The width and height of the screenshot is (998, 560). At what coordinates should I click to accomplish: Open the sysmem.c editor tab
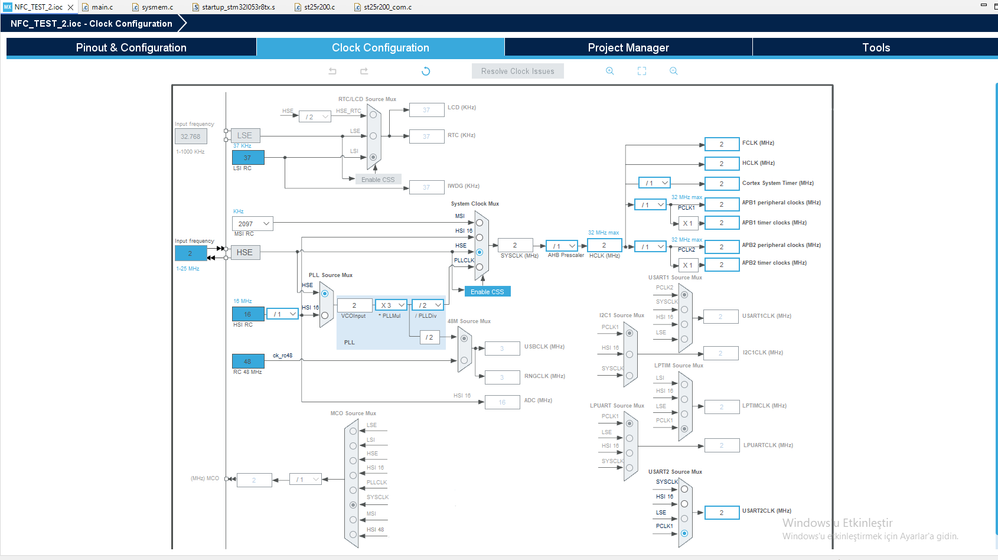(153, 7)
